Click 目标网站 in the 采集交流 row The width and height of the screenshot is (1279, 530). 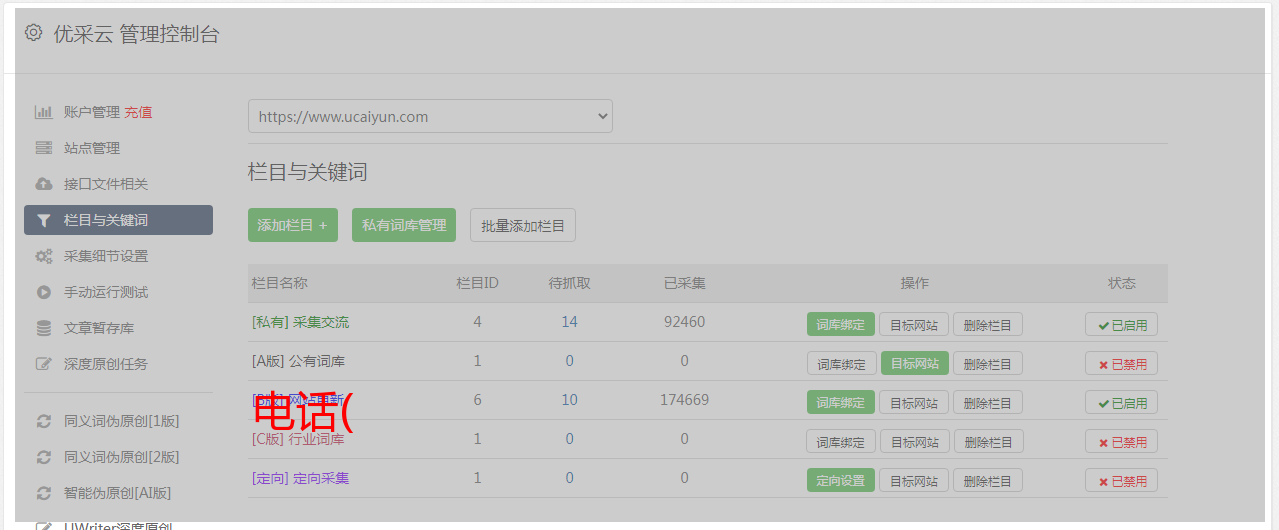[914, 324]
